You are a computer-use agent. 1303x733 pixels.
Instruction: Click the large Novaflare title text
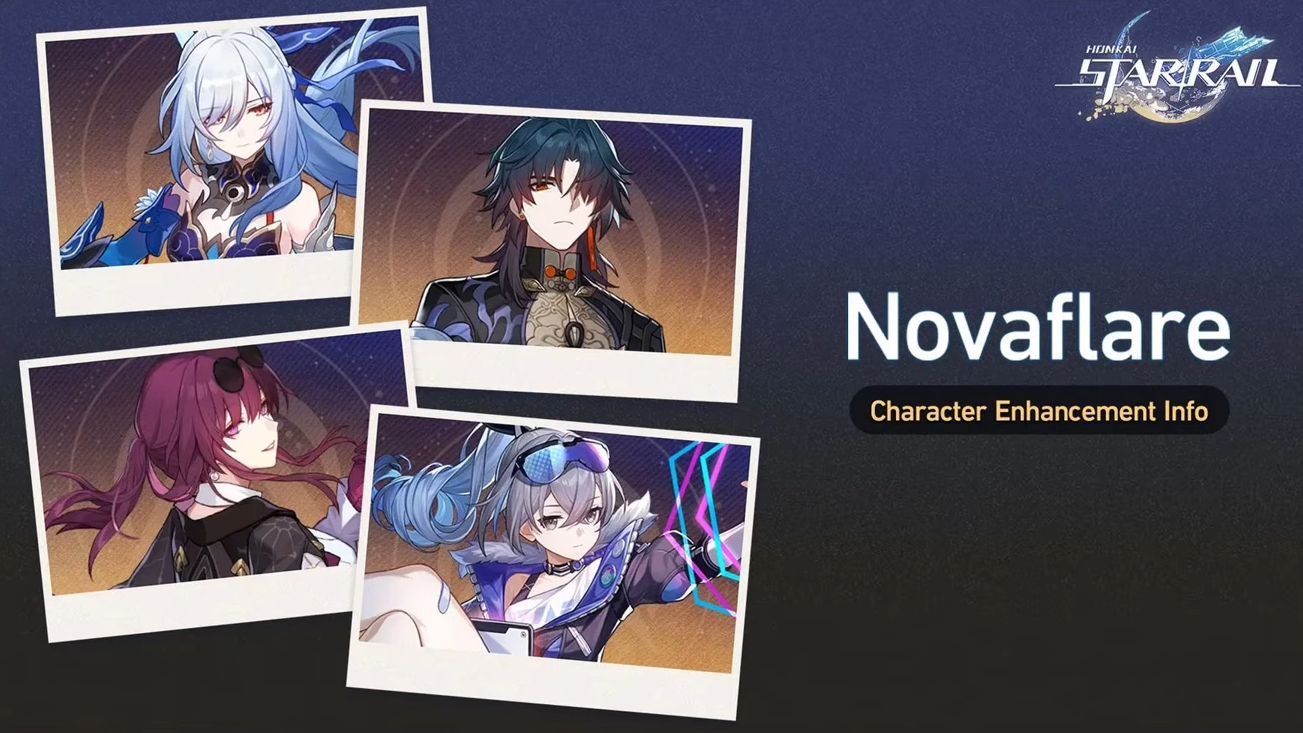[1038, 328]
